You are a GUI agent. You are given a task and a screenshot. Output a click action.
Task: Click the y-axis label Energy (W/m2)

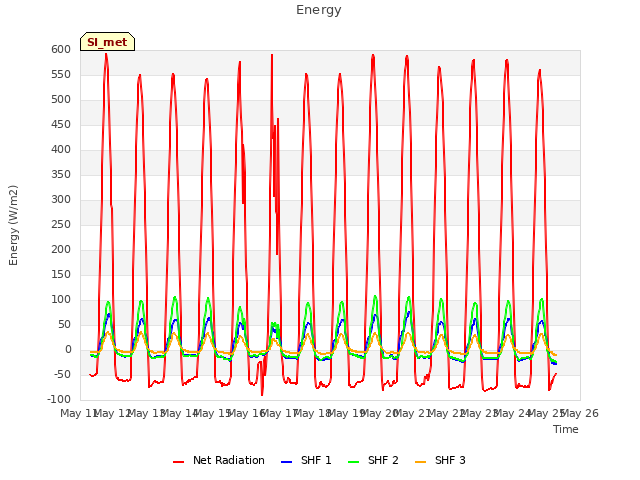[x=13, y=225]
